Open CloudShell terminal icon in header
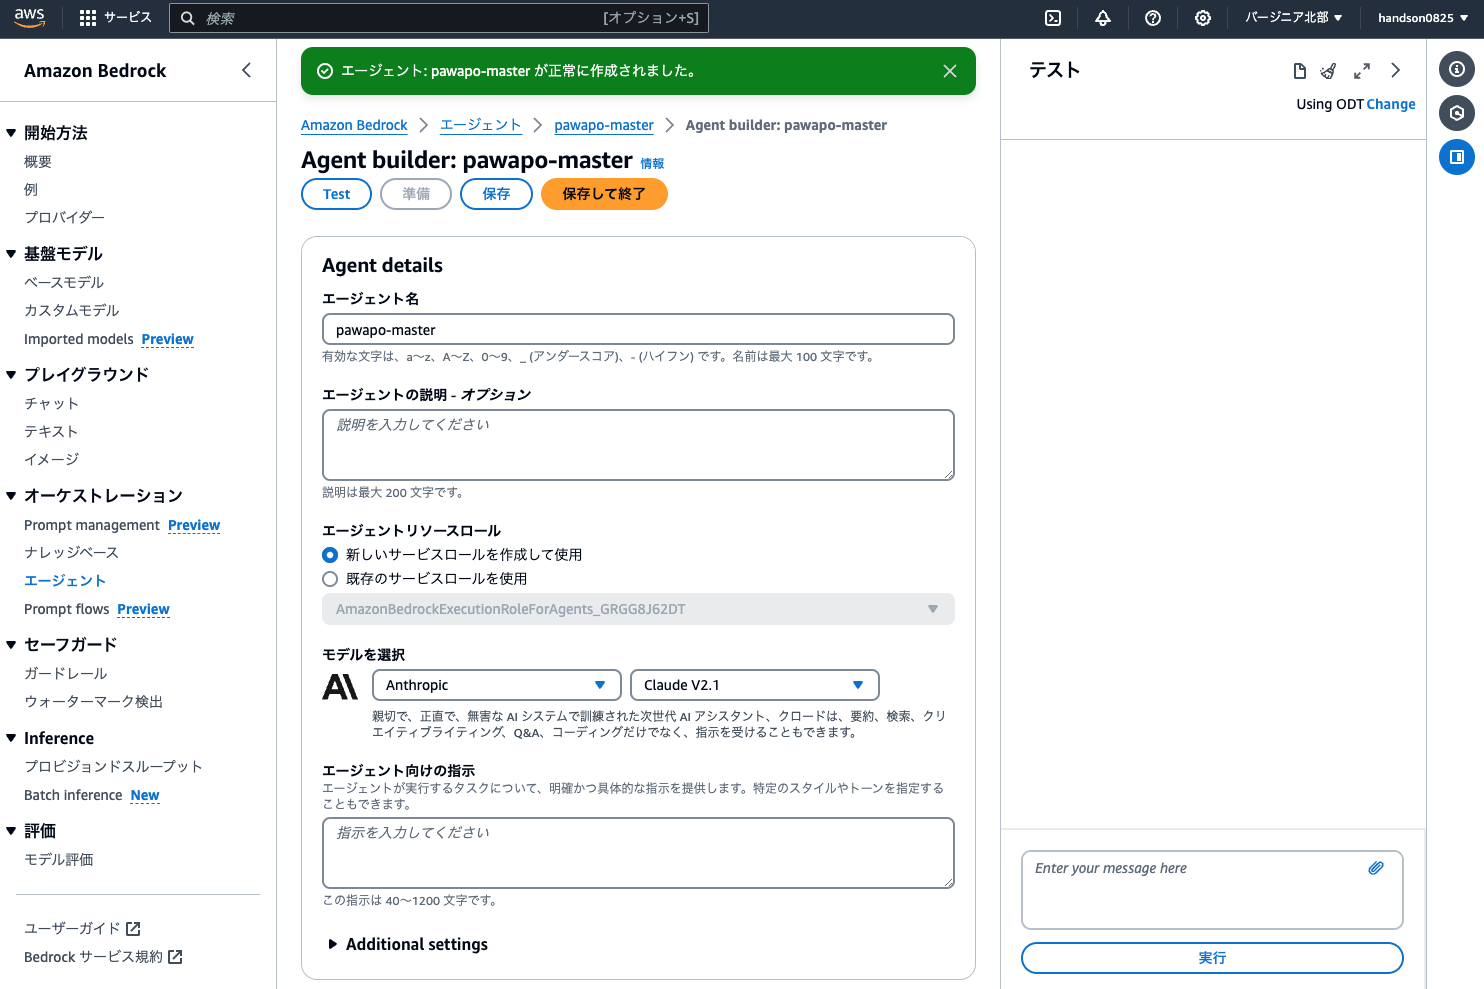Viewport: 1484px width, 989px height. pyautogui.click(x=1053, y=18)
